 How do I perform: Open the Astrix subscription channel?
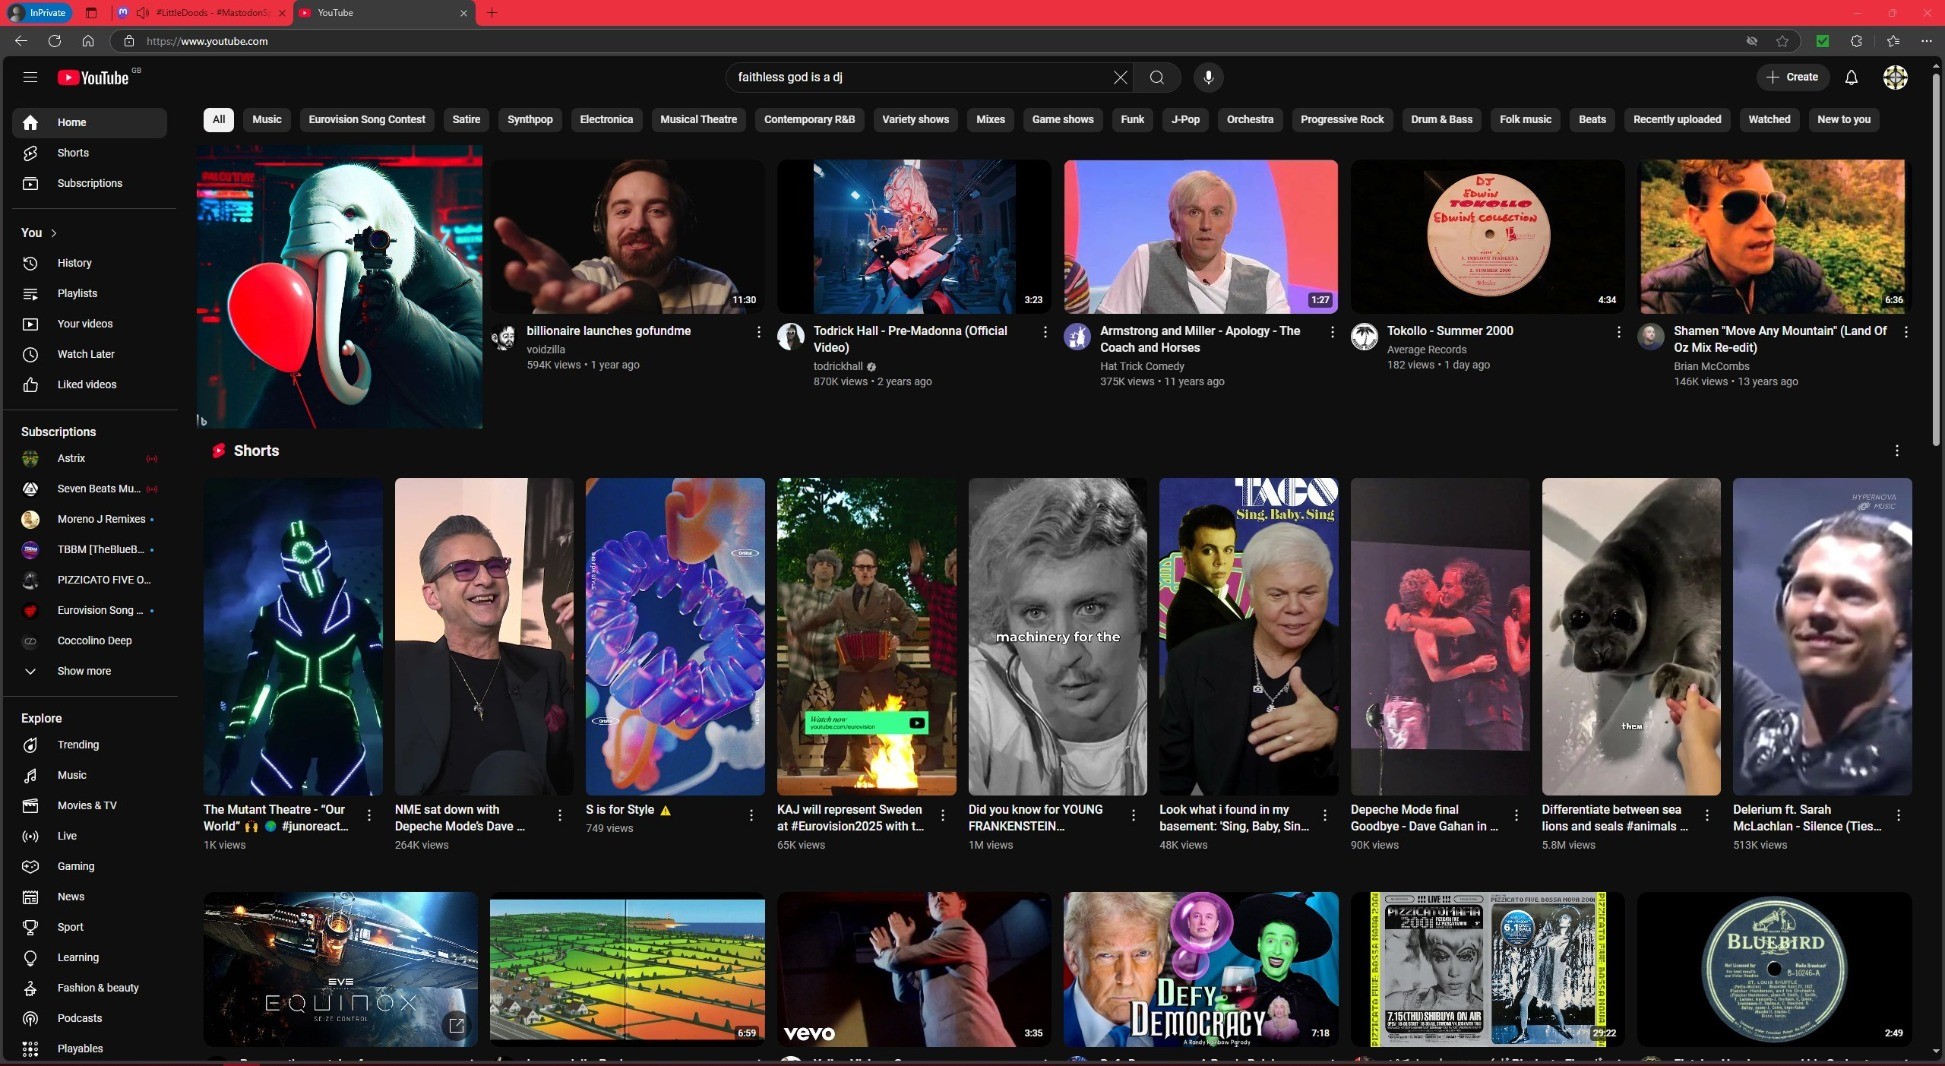[x=89, y=458]
